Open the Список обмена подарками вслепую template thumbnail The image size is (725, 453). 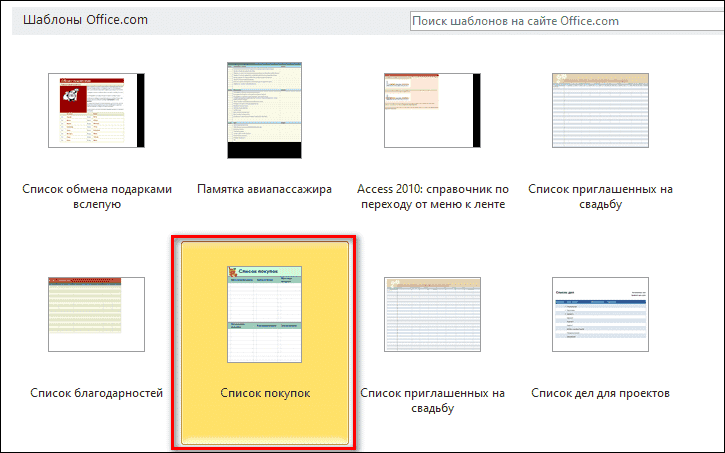(92, 110)
